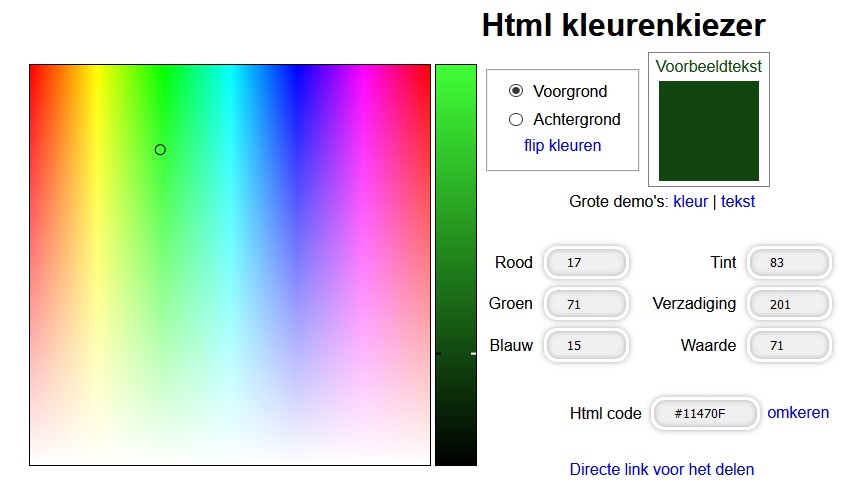Click the 'omkeren' link
This screenshot has width=849, height=484.
click(x=797, y=412)
